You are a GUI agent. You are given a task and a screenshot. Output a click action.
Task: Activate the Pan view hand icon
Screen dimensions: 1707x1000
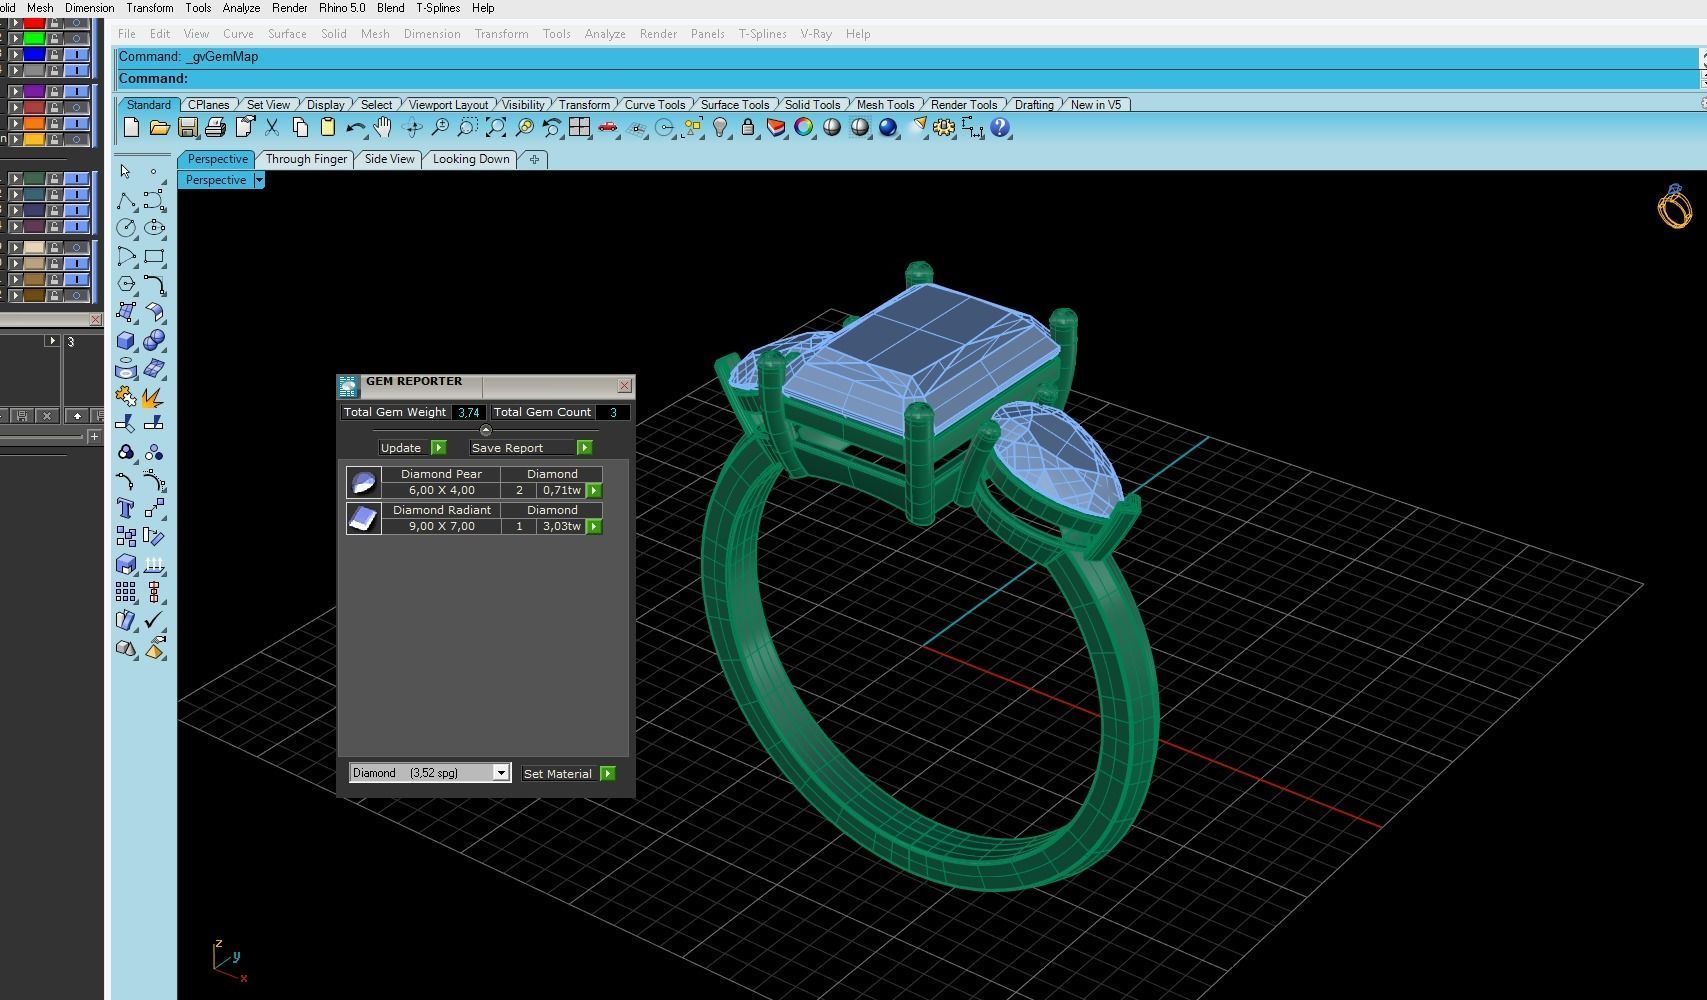[383, 127]
